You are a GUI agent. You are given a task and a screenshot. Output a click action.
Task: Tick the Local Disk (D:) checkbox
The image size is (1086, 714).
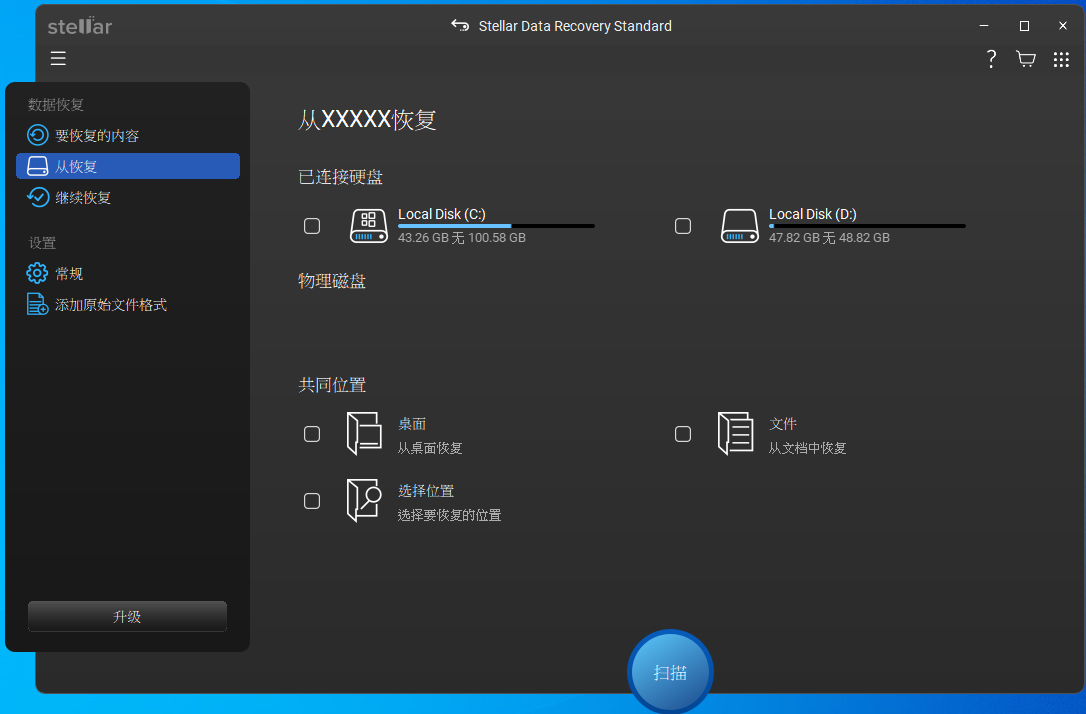(683, 226)
